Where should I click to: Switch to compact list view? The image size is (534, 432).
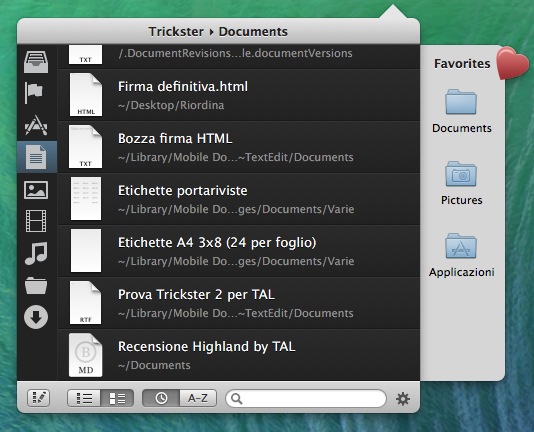click(x=84, y=398)
